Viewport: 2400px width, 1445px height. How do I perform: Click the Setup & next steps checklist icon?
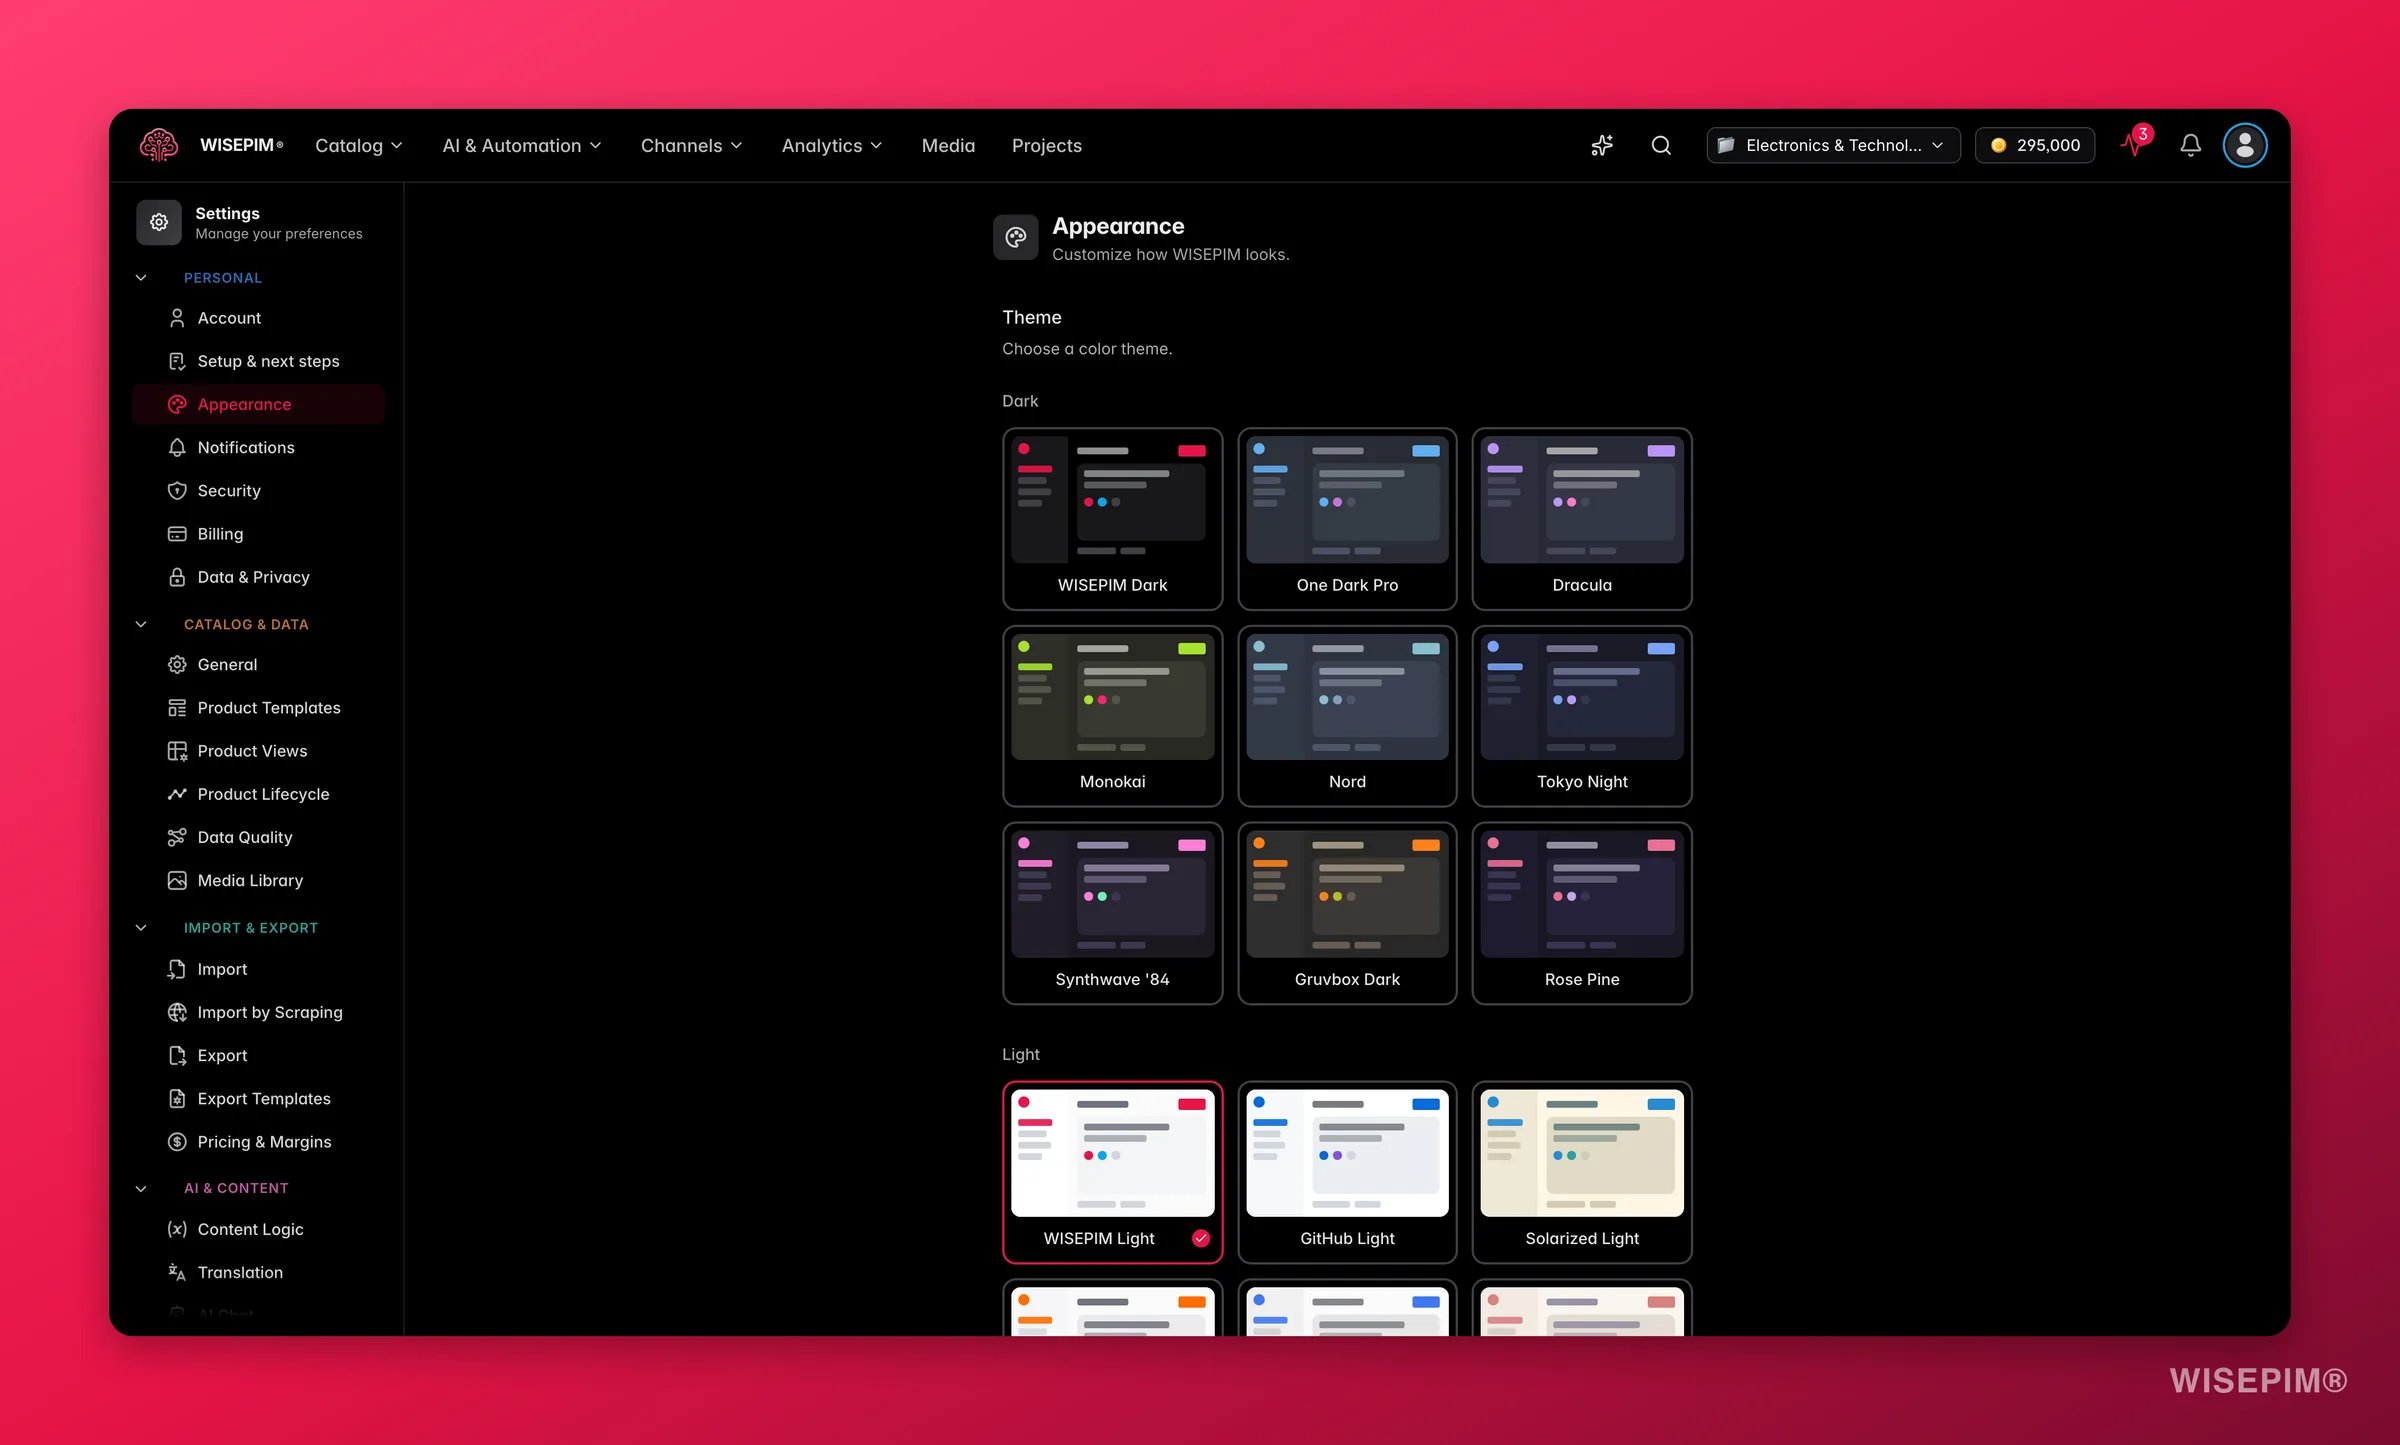click(177, 361)
